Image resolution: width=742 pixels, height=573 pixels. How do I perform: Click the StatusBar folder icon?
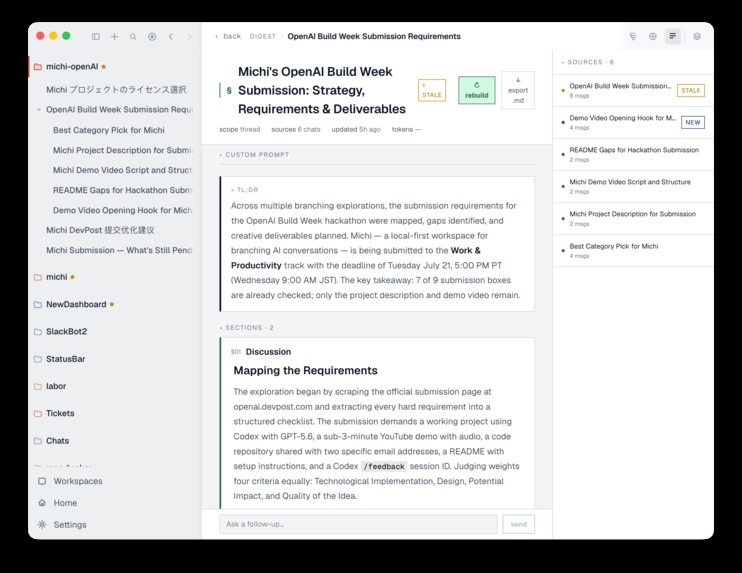click(38, 359)
